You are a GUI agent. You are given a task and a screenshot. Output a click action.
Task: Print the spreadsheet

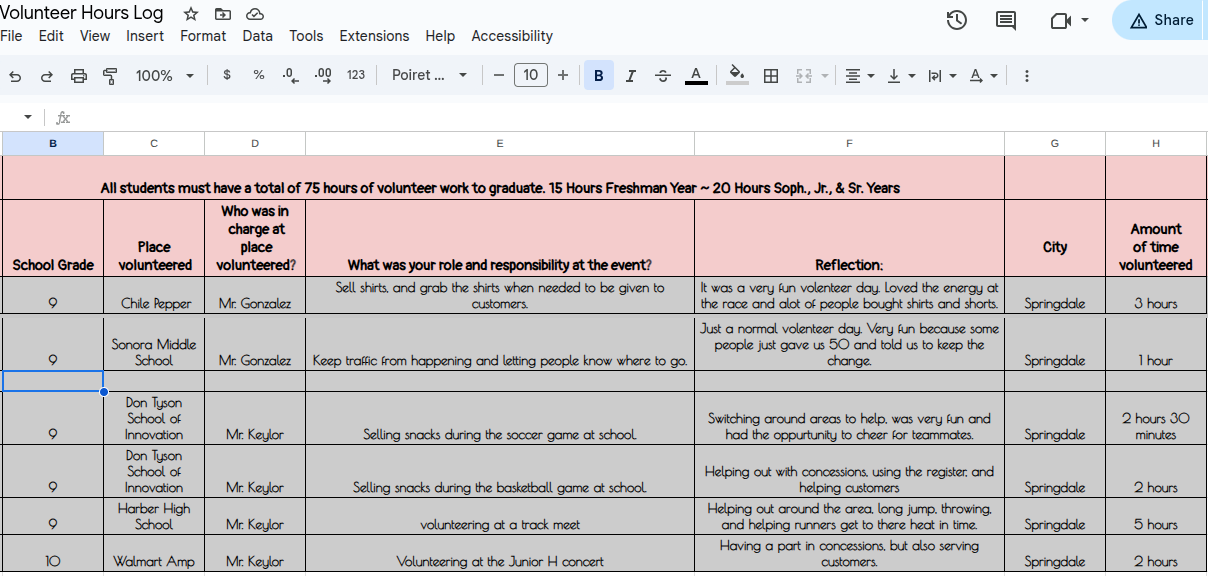pyautogui.click(x=79, y=76)
